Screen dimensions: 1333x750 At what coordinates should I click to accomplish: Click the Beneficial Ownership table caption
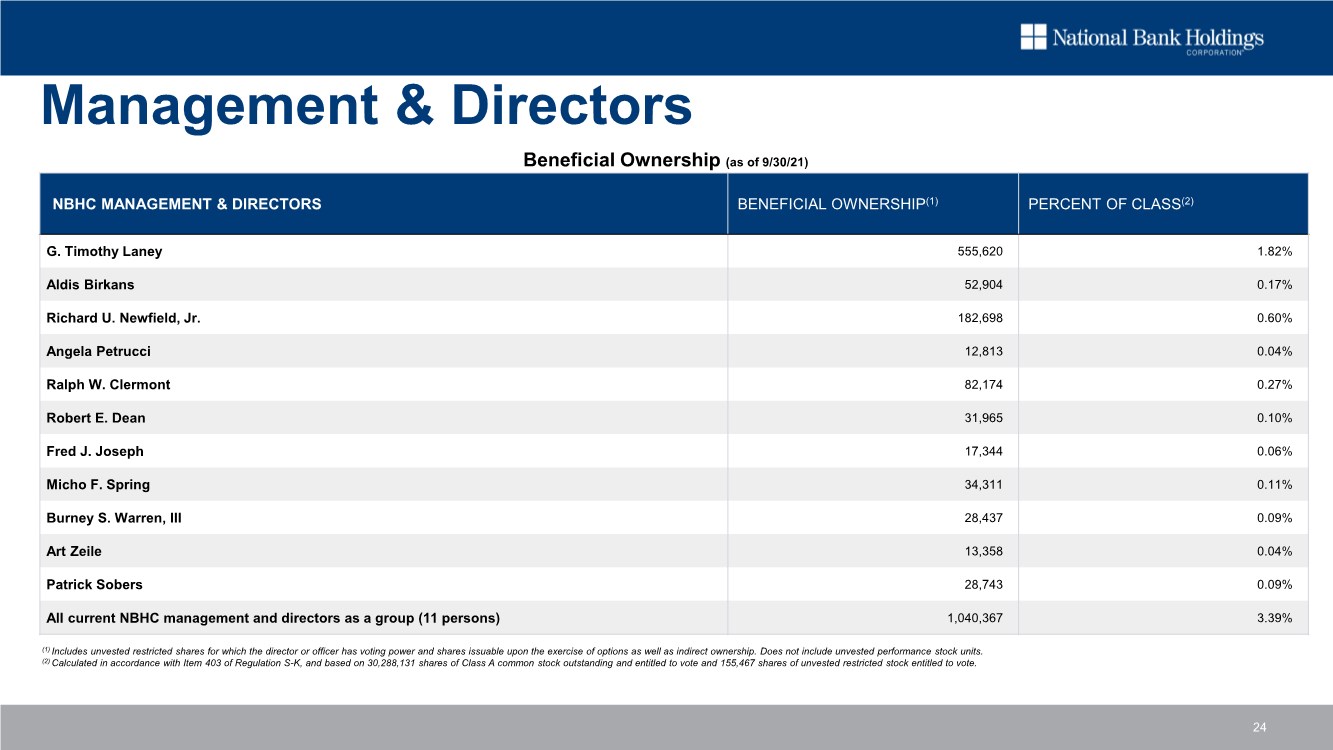tap(665, 160)
